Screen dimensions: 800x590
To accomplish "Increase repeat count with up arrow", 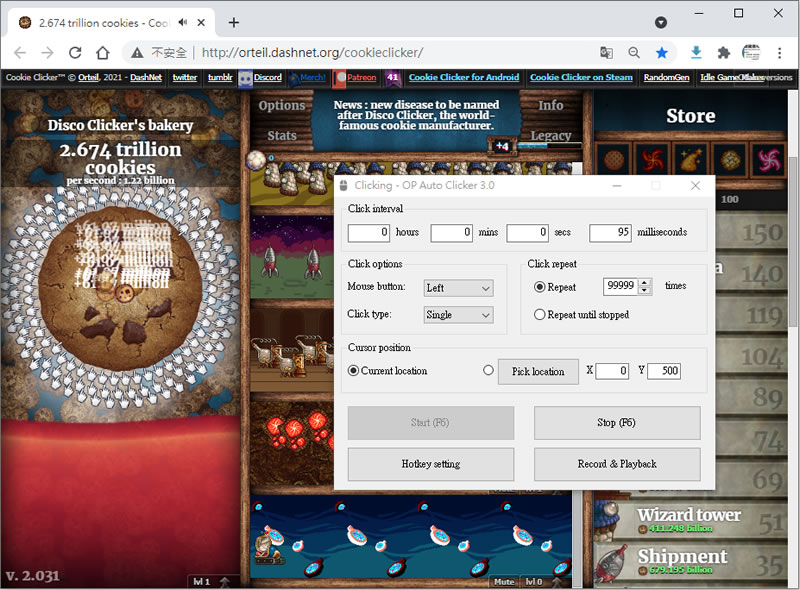I will click(645, 282).
